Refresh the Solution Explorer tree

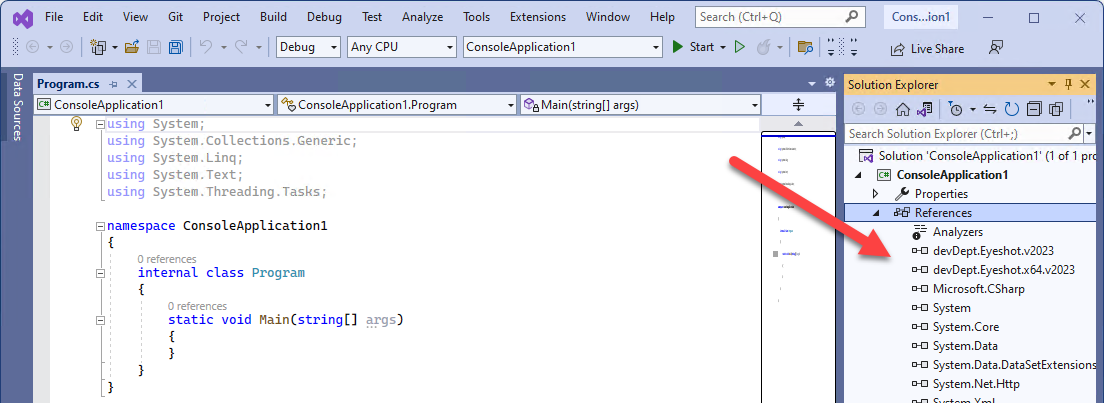point(1011,109)
